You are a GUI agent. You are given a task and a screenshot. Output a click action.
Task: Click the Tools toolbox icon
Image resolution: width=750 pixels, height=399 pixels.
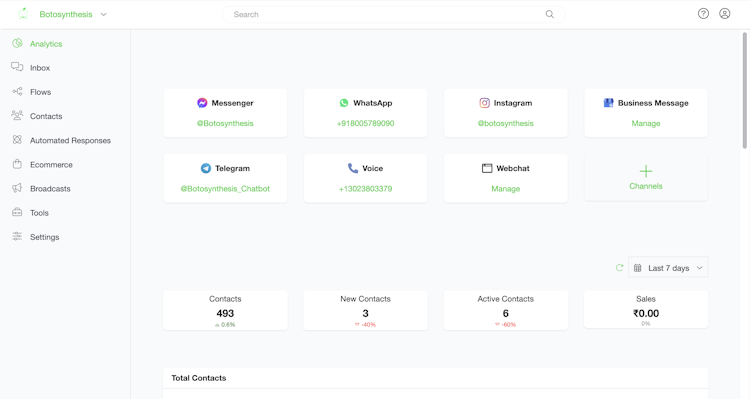17,212
